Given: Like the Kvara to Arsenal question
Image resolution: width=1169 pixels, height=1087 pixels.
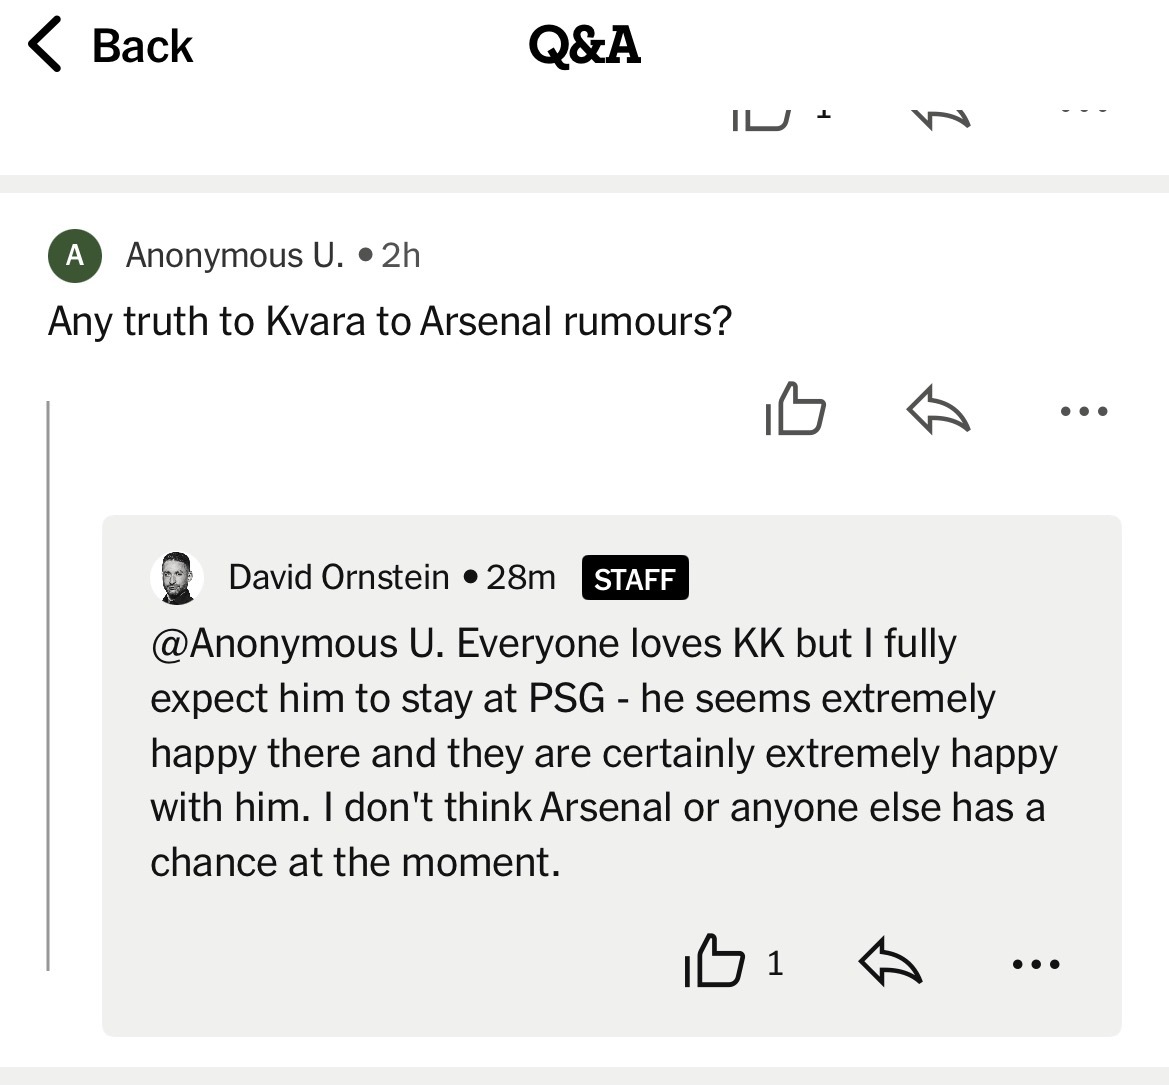Looking at the screenshot, I should (796, 410).
